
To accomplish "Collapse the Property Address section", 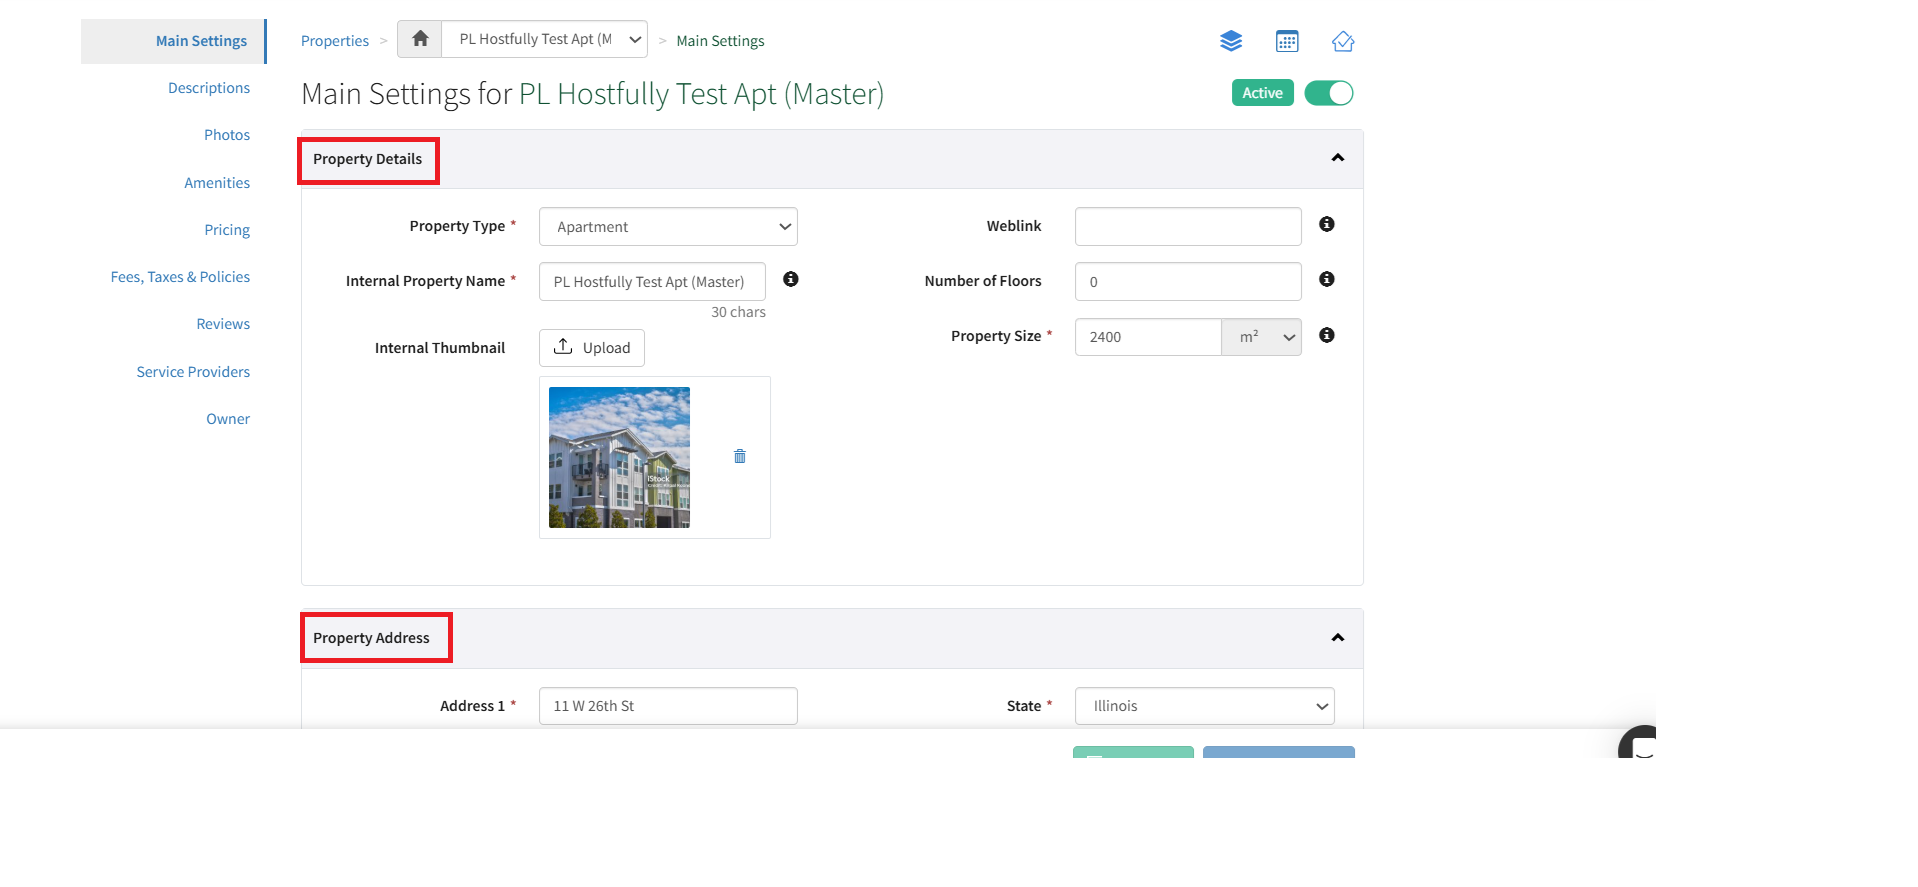I will tap(1337, 638).
